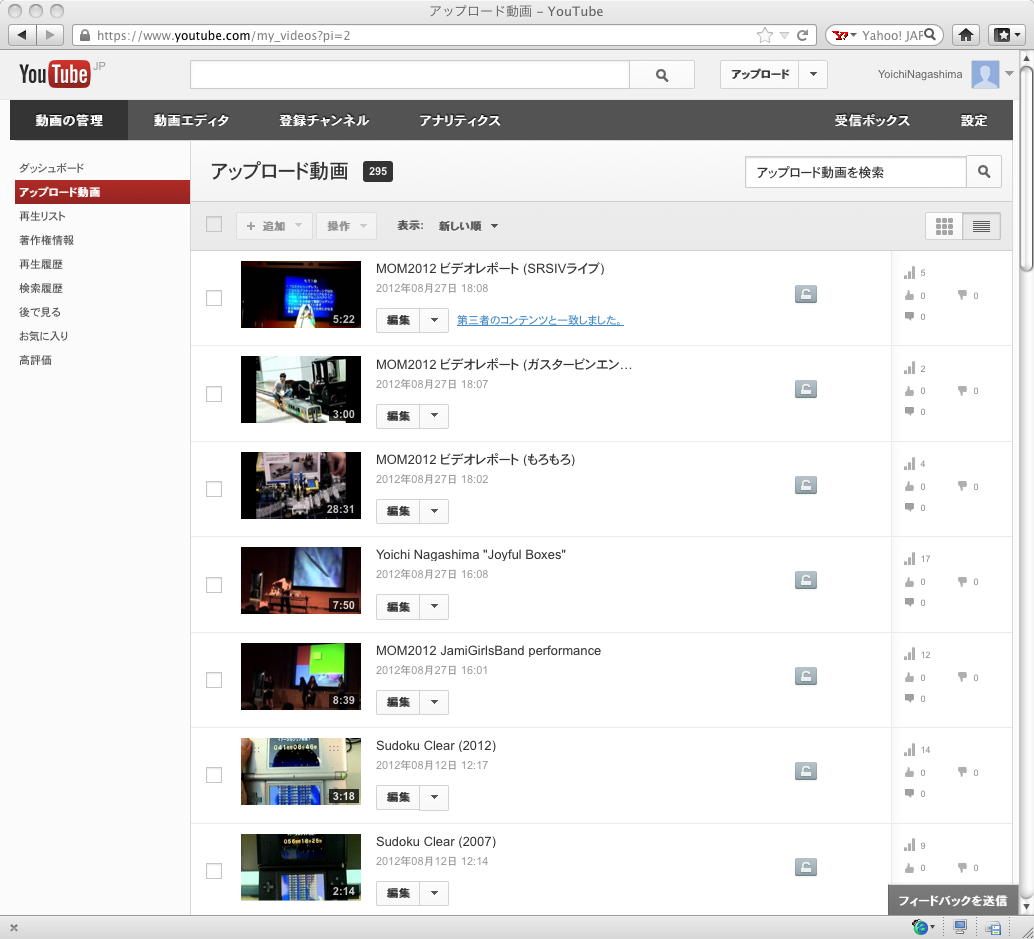Open the 操作 actions dropdown
1034x939 pixels.
(346, 226)
